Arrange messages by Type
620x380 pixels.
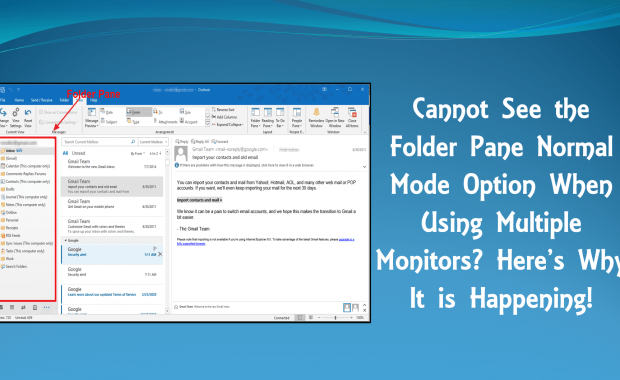tap(133, 121)
